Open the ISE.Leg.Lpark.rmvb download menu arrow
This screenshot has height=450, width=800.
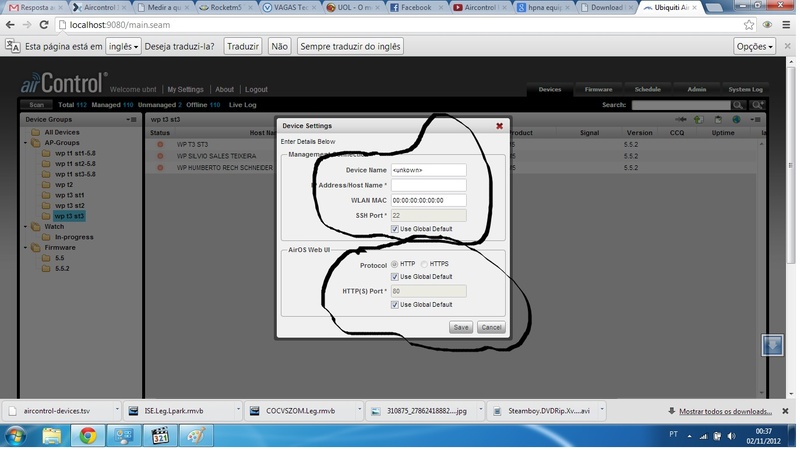pos(239,412)
